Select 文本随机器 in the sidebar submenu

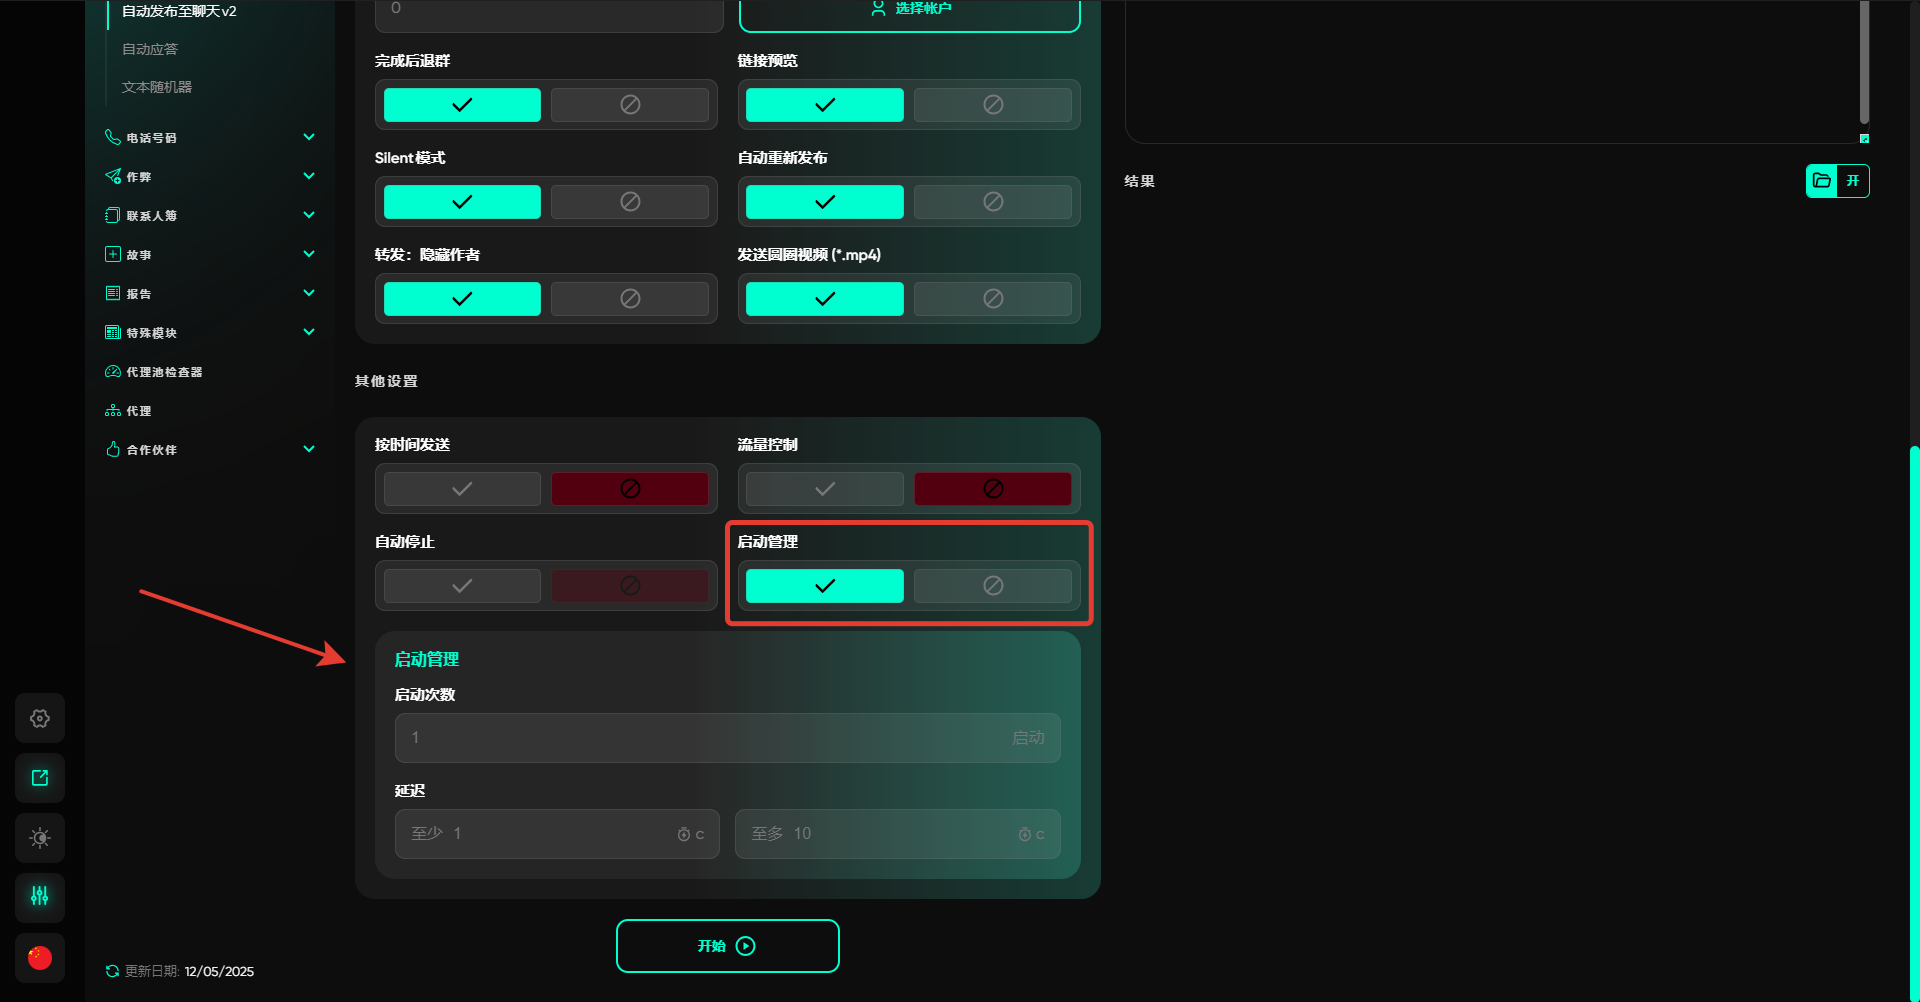pos(157,87)
